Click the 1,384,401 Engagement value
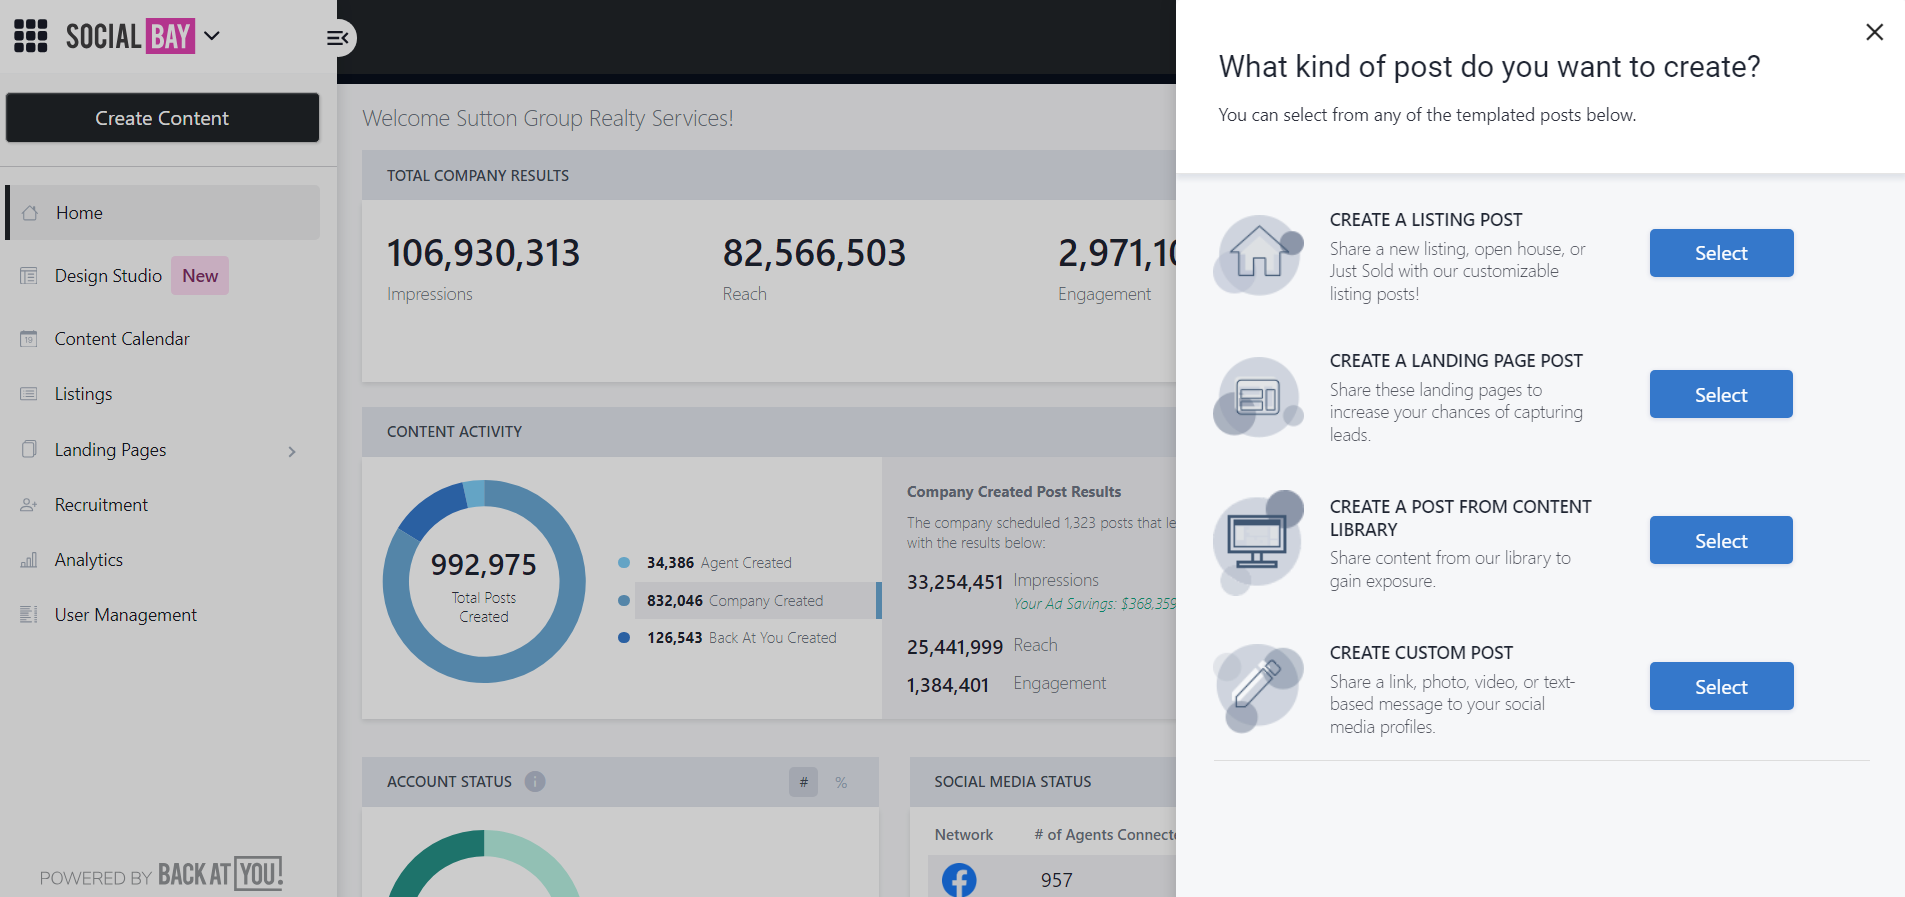 click(x=948, y=685)
